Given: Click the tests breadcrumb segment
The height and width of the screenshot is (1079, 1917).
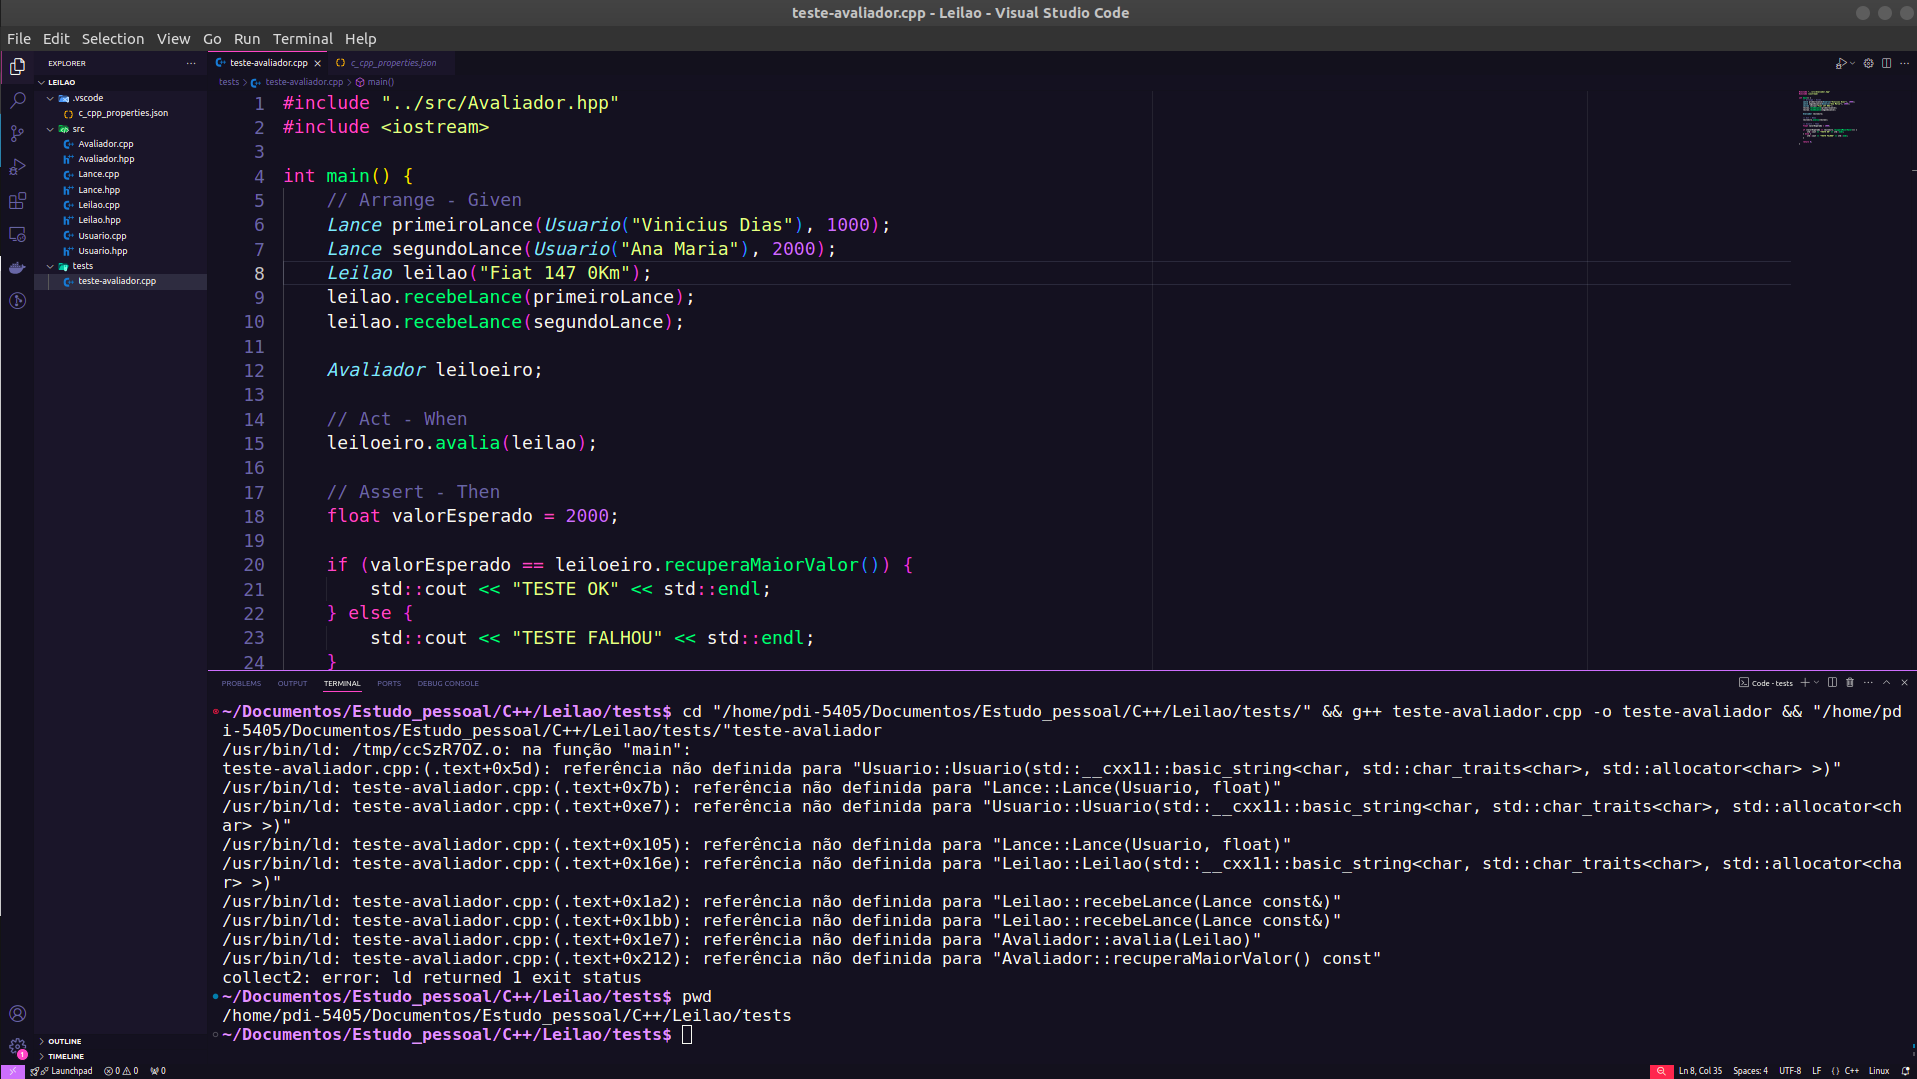Looking at the screenshot, I should point(229,82).
